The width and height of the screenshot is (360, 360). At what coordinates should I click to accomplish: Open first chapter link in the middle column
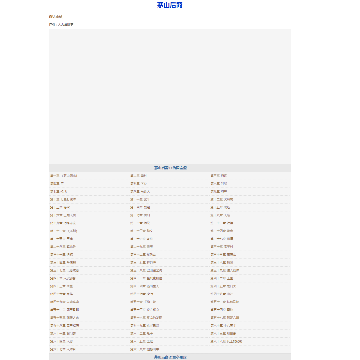click(138, 176)
